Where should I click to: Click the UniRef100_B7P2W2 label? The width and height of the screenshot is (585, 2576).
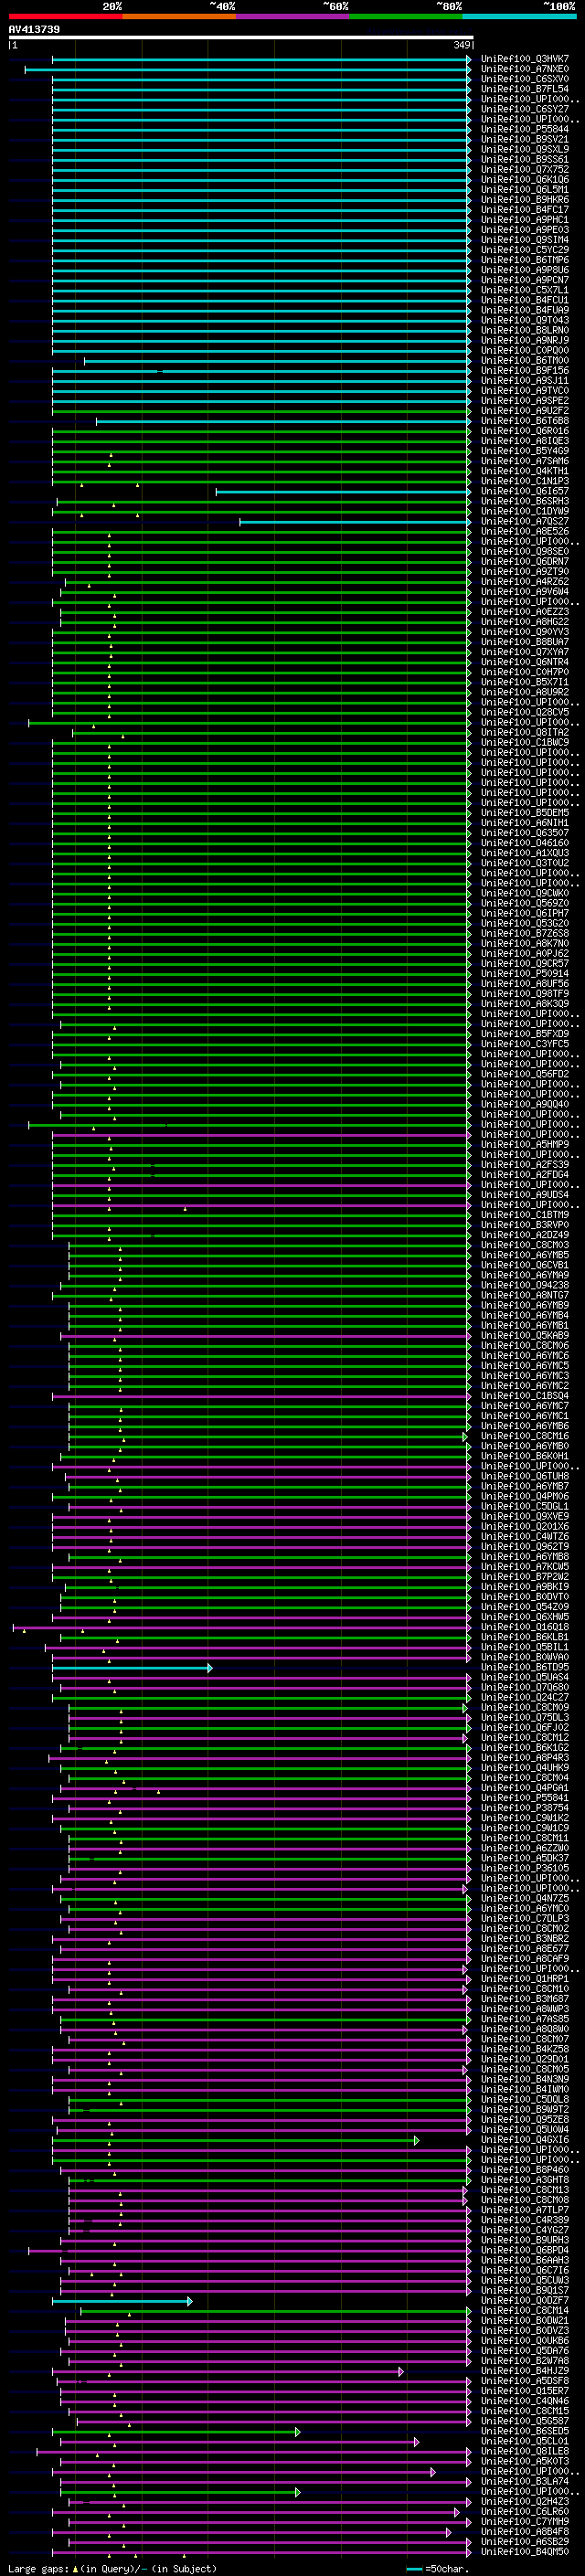click(x=524, y=1577)
